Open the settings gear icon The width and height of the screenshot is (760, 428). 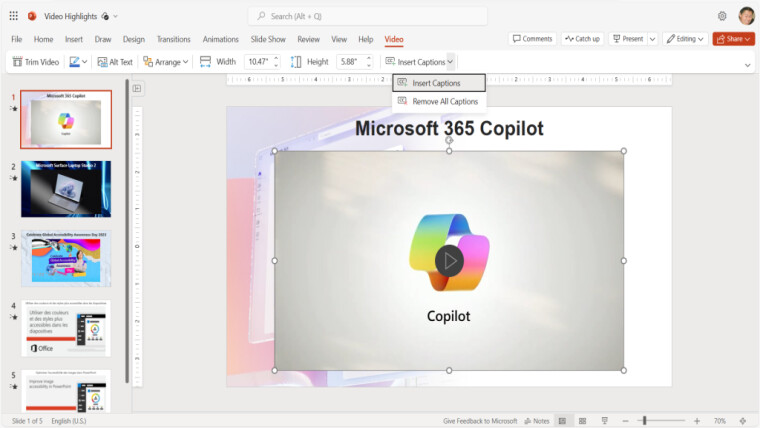[x=722, y=16]
